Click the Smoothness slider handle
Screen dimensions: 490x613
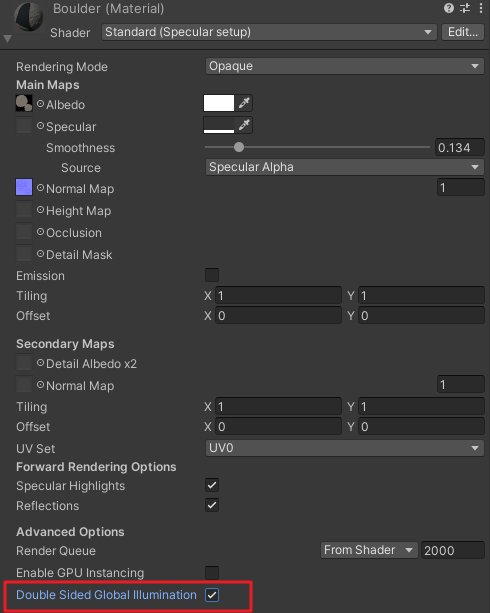pyautogui.click(x=239, y=147)
